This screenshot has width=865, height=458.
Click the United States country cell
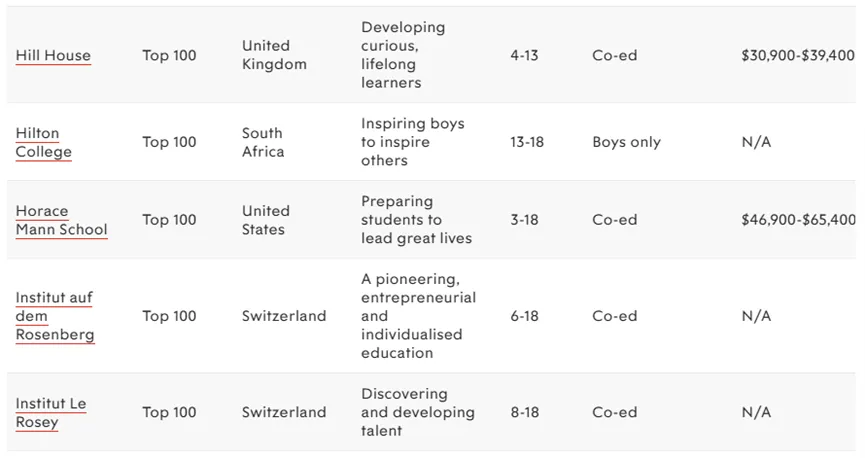(x=265, y=220)
